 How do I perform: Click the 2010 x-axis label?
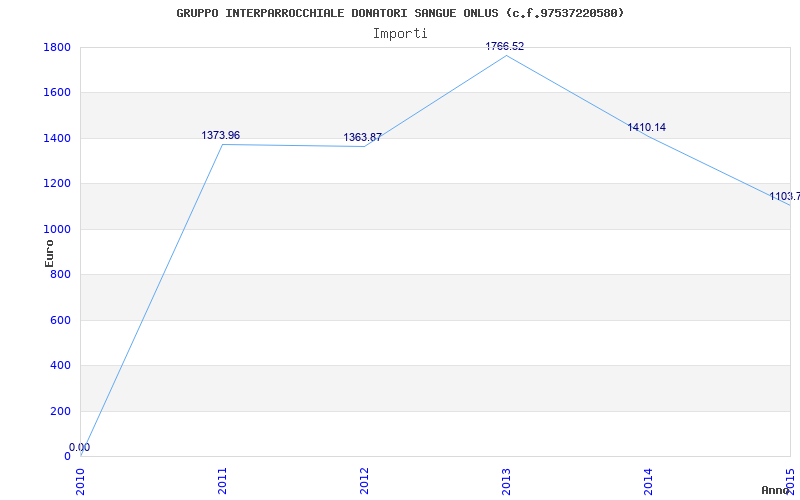pyautogui.click(x=80, y=482)
